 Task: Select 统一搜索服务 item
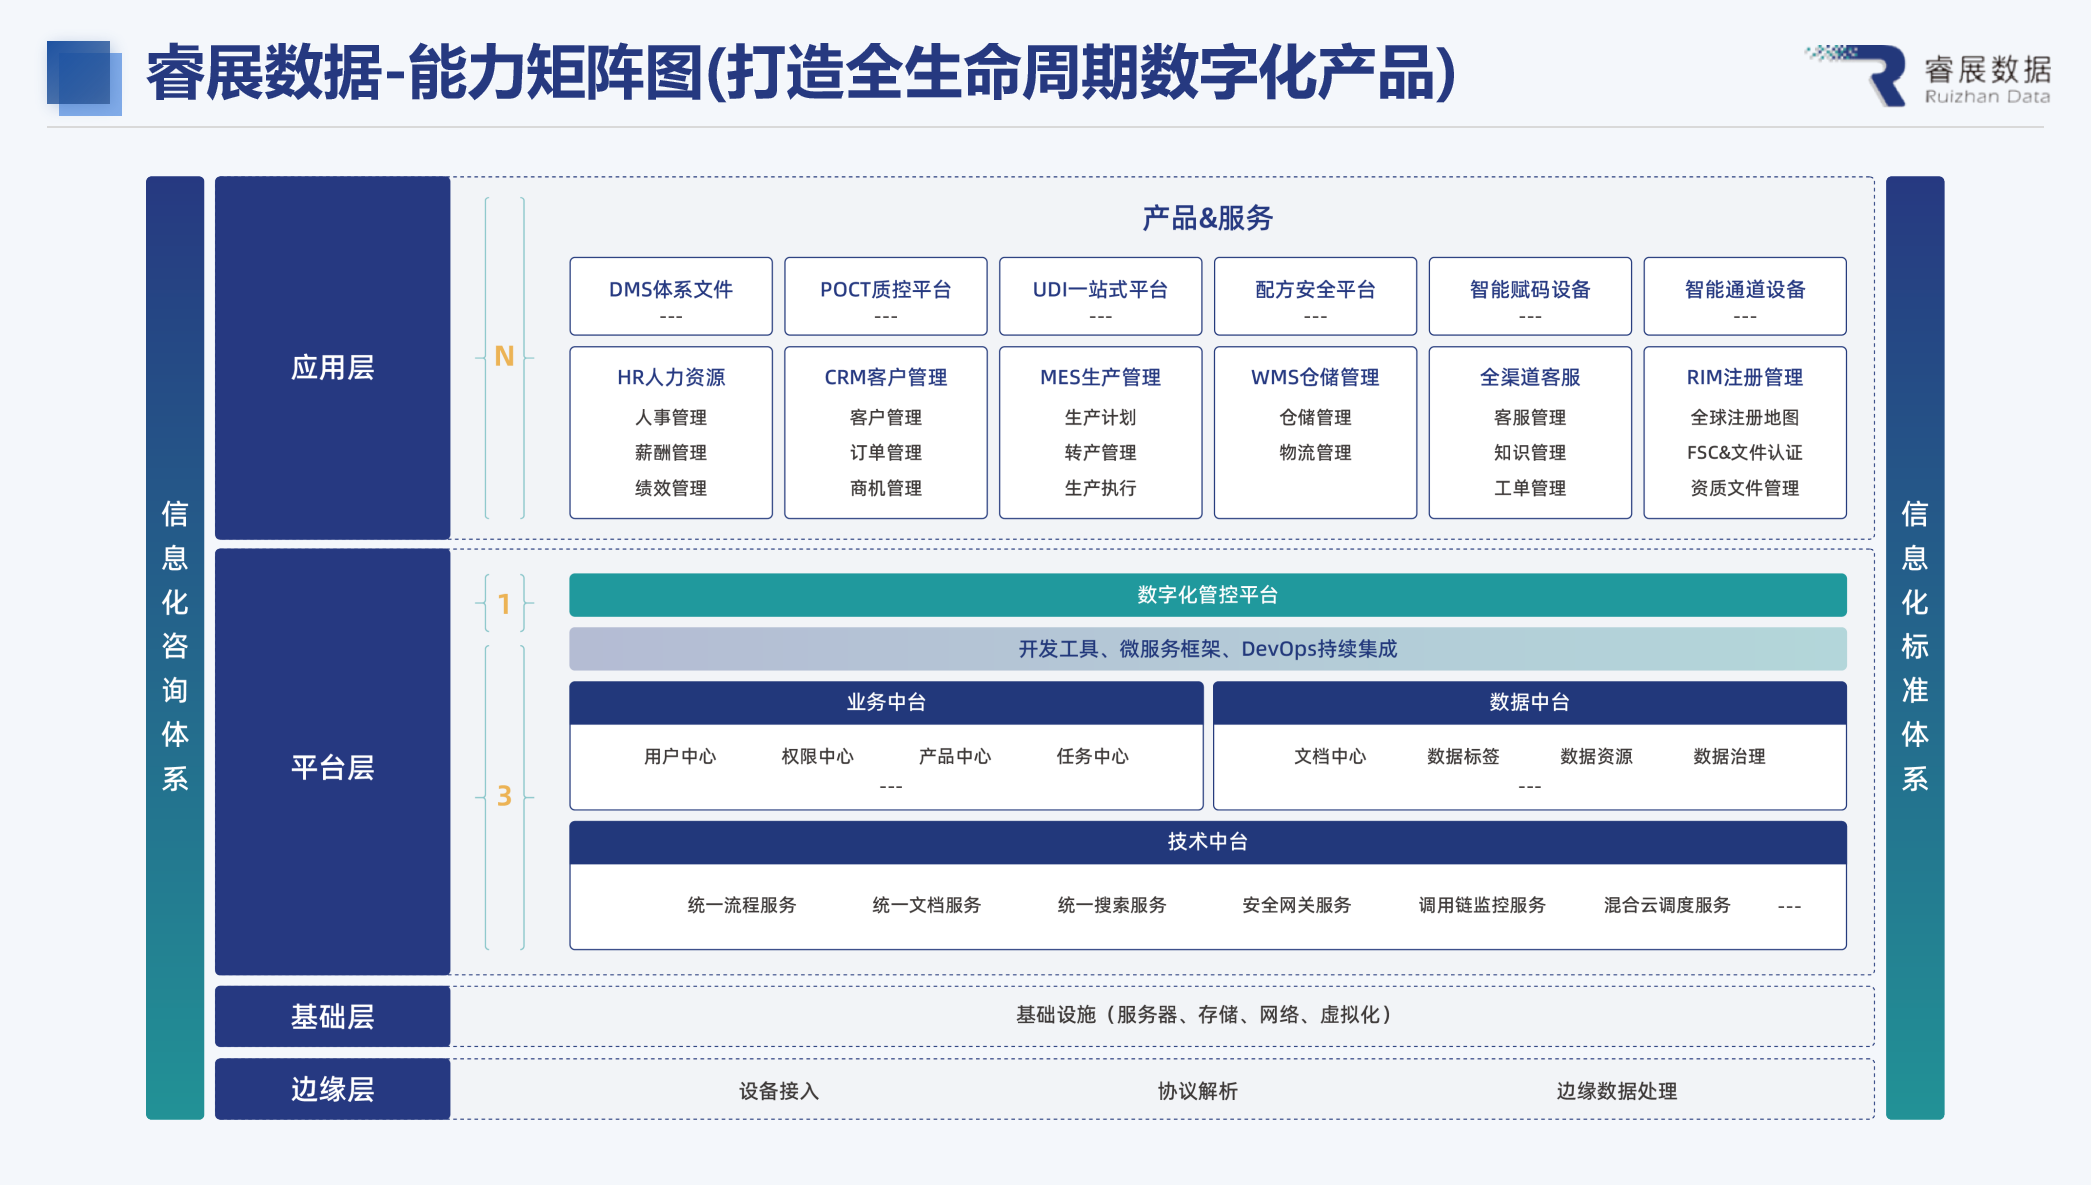[x=1112, y=905]
